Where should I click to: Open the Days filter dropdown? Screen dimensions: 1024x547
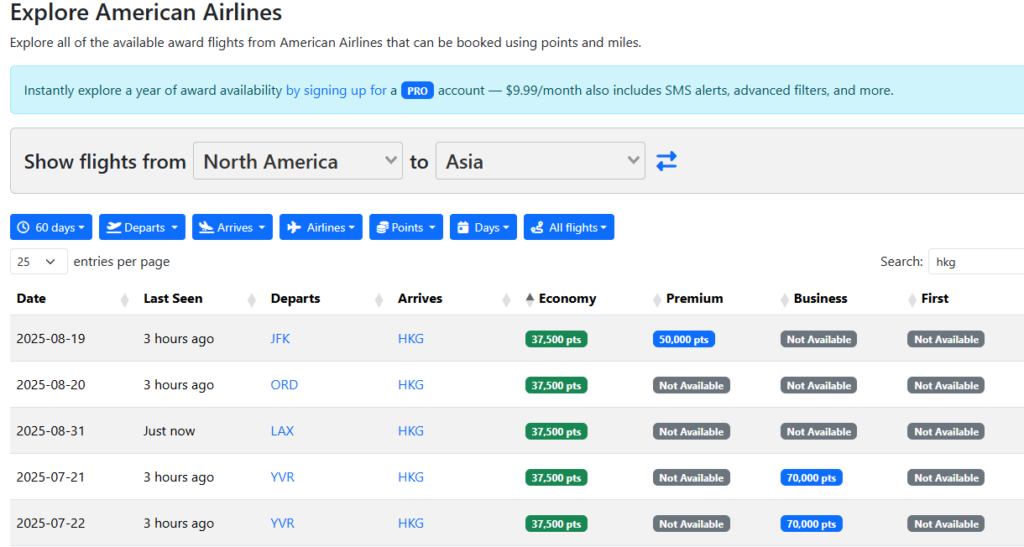pos(483,227)
